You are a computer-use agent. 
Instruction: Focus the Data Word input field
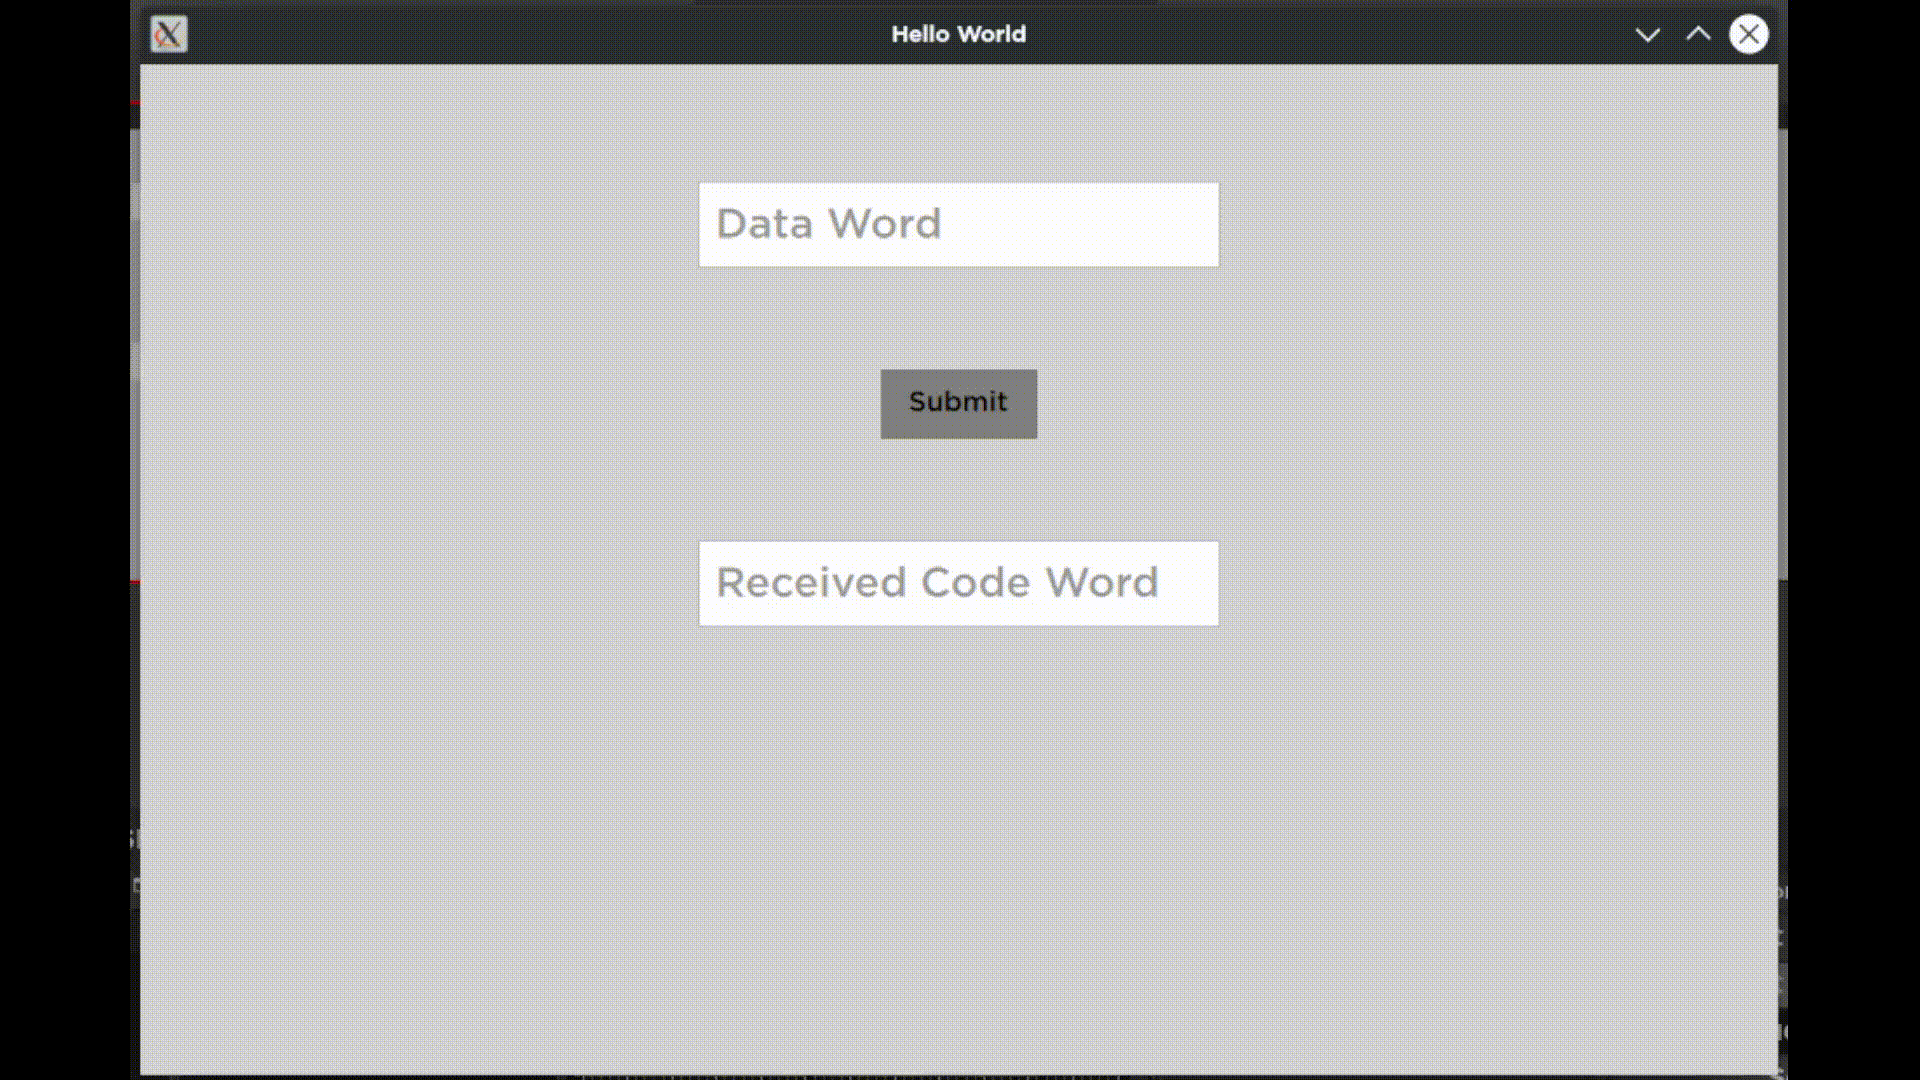[x=958, y=224]
